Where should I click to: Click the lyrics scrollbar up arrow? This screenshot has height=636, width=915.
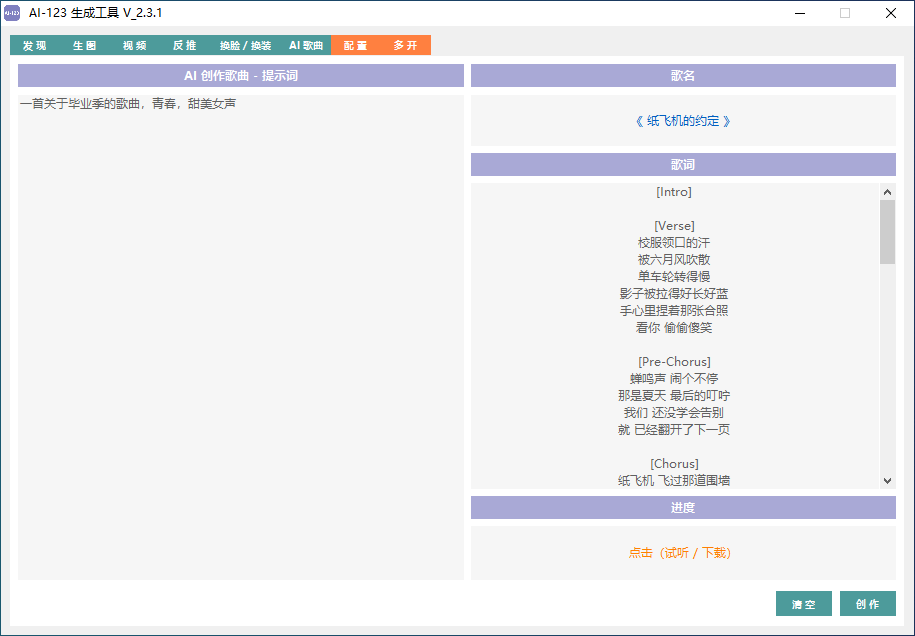[x=888, y=192]
